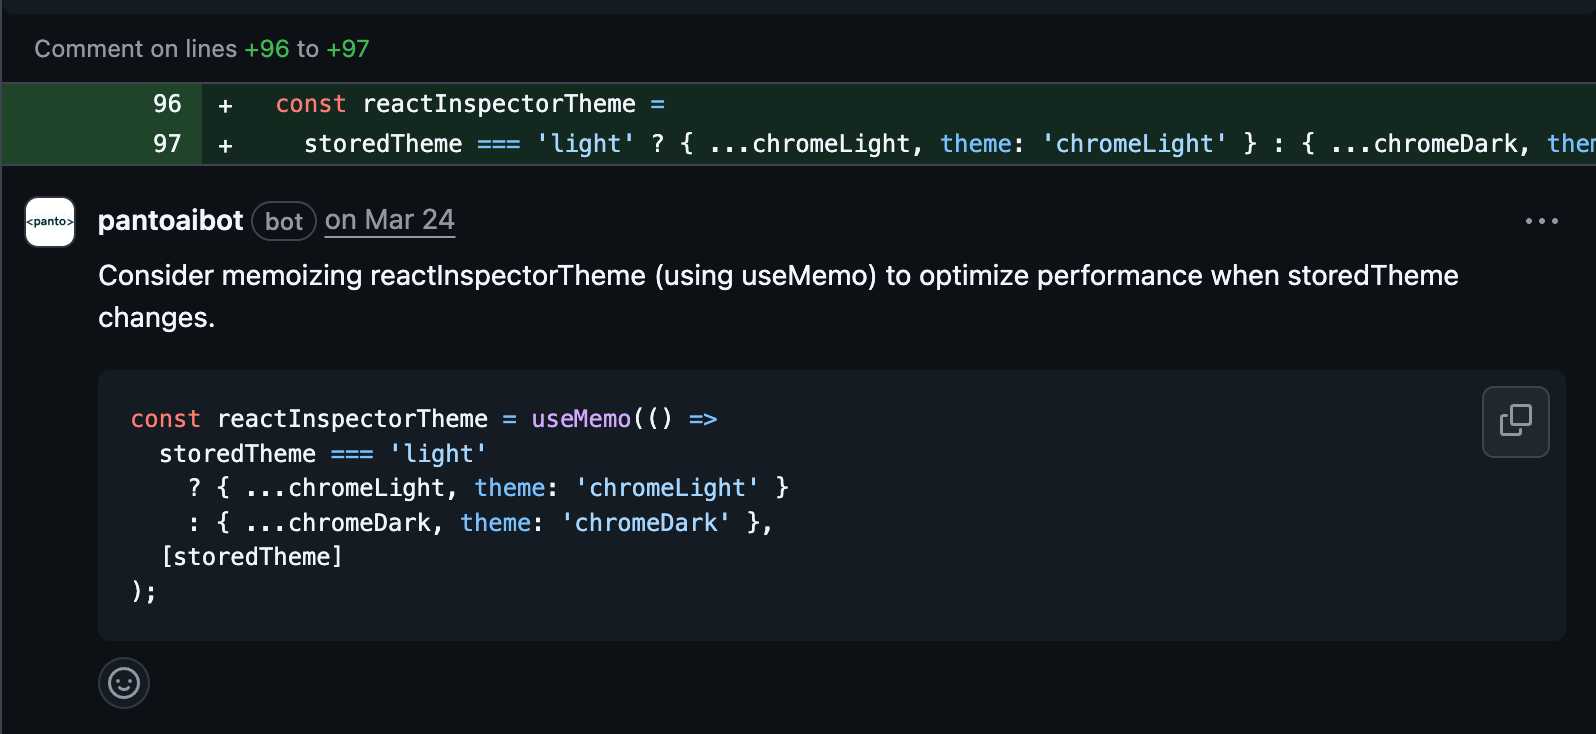Screen dimensions: 1596x734
Task: Click the "theme: 'chromeLight'" snippet line
Action: [489, 488]
